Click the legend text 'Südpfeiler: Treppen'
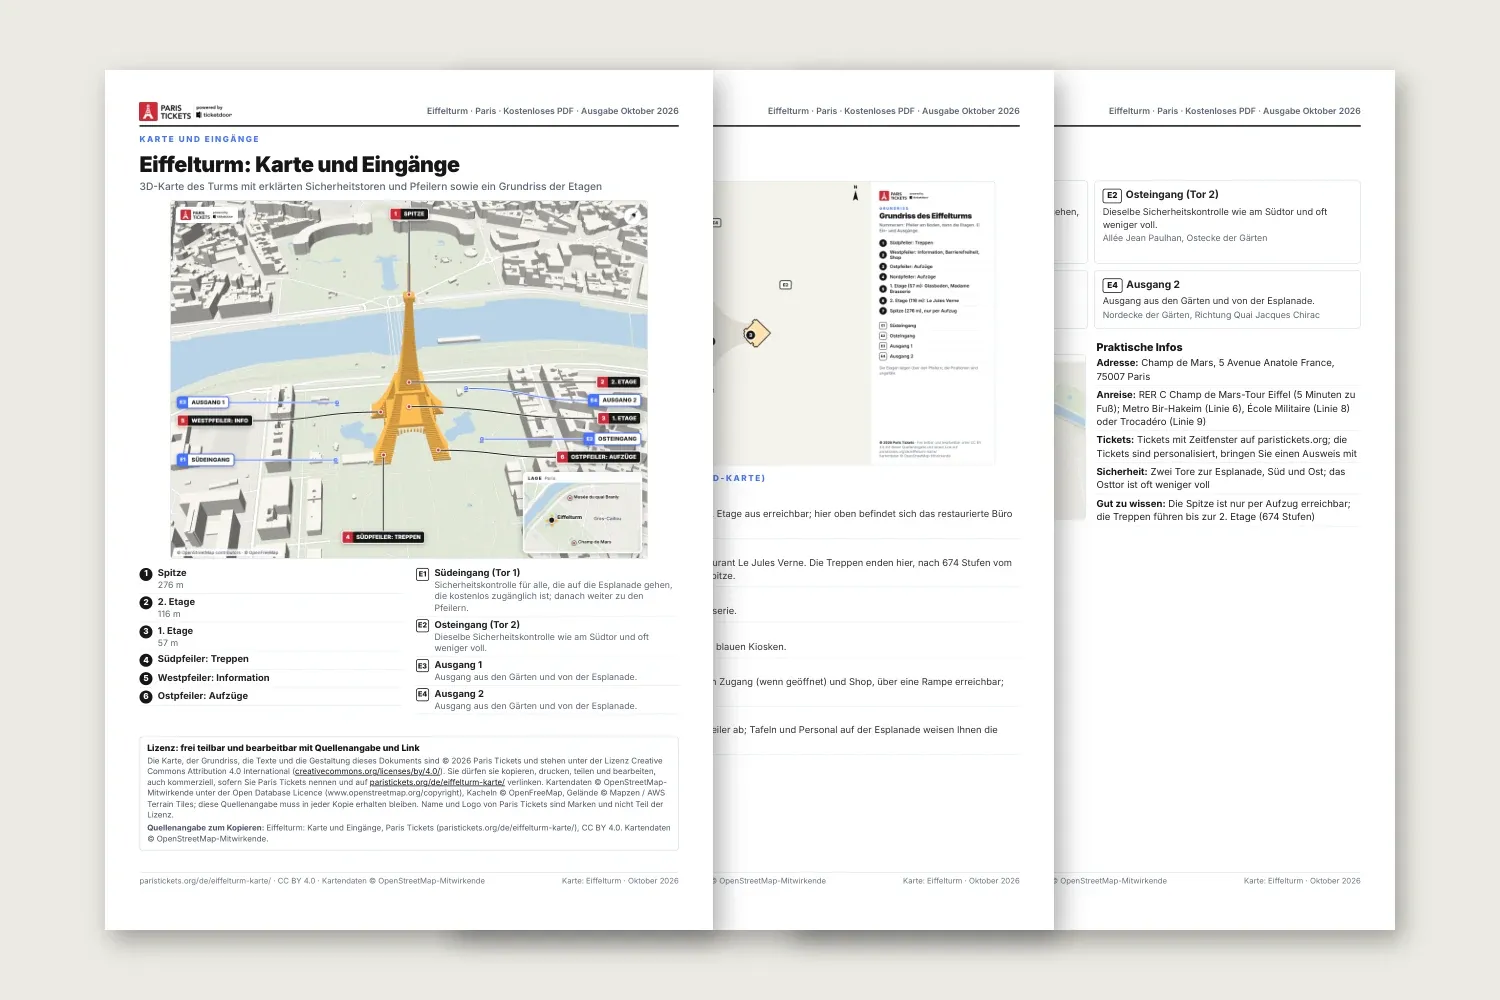 [203, 659]
